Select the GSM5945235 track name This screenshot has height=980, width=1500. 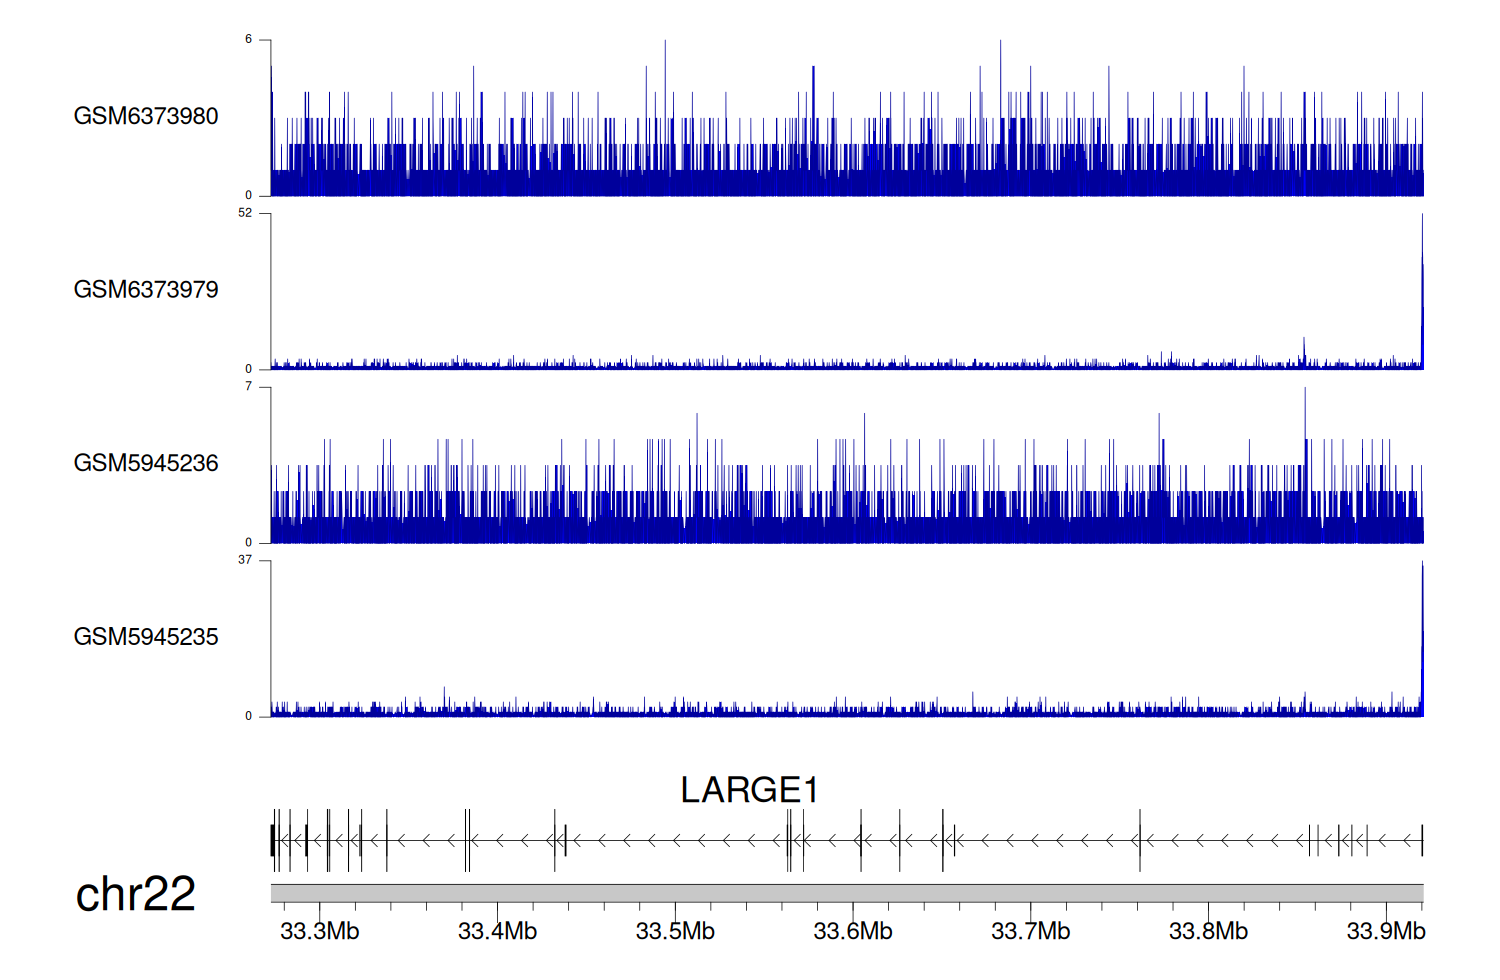coord(146,637)
